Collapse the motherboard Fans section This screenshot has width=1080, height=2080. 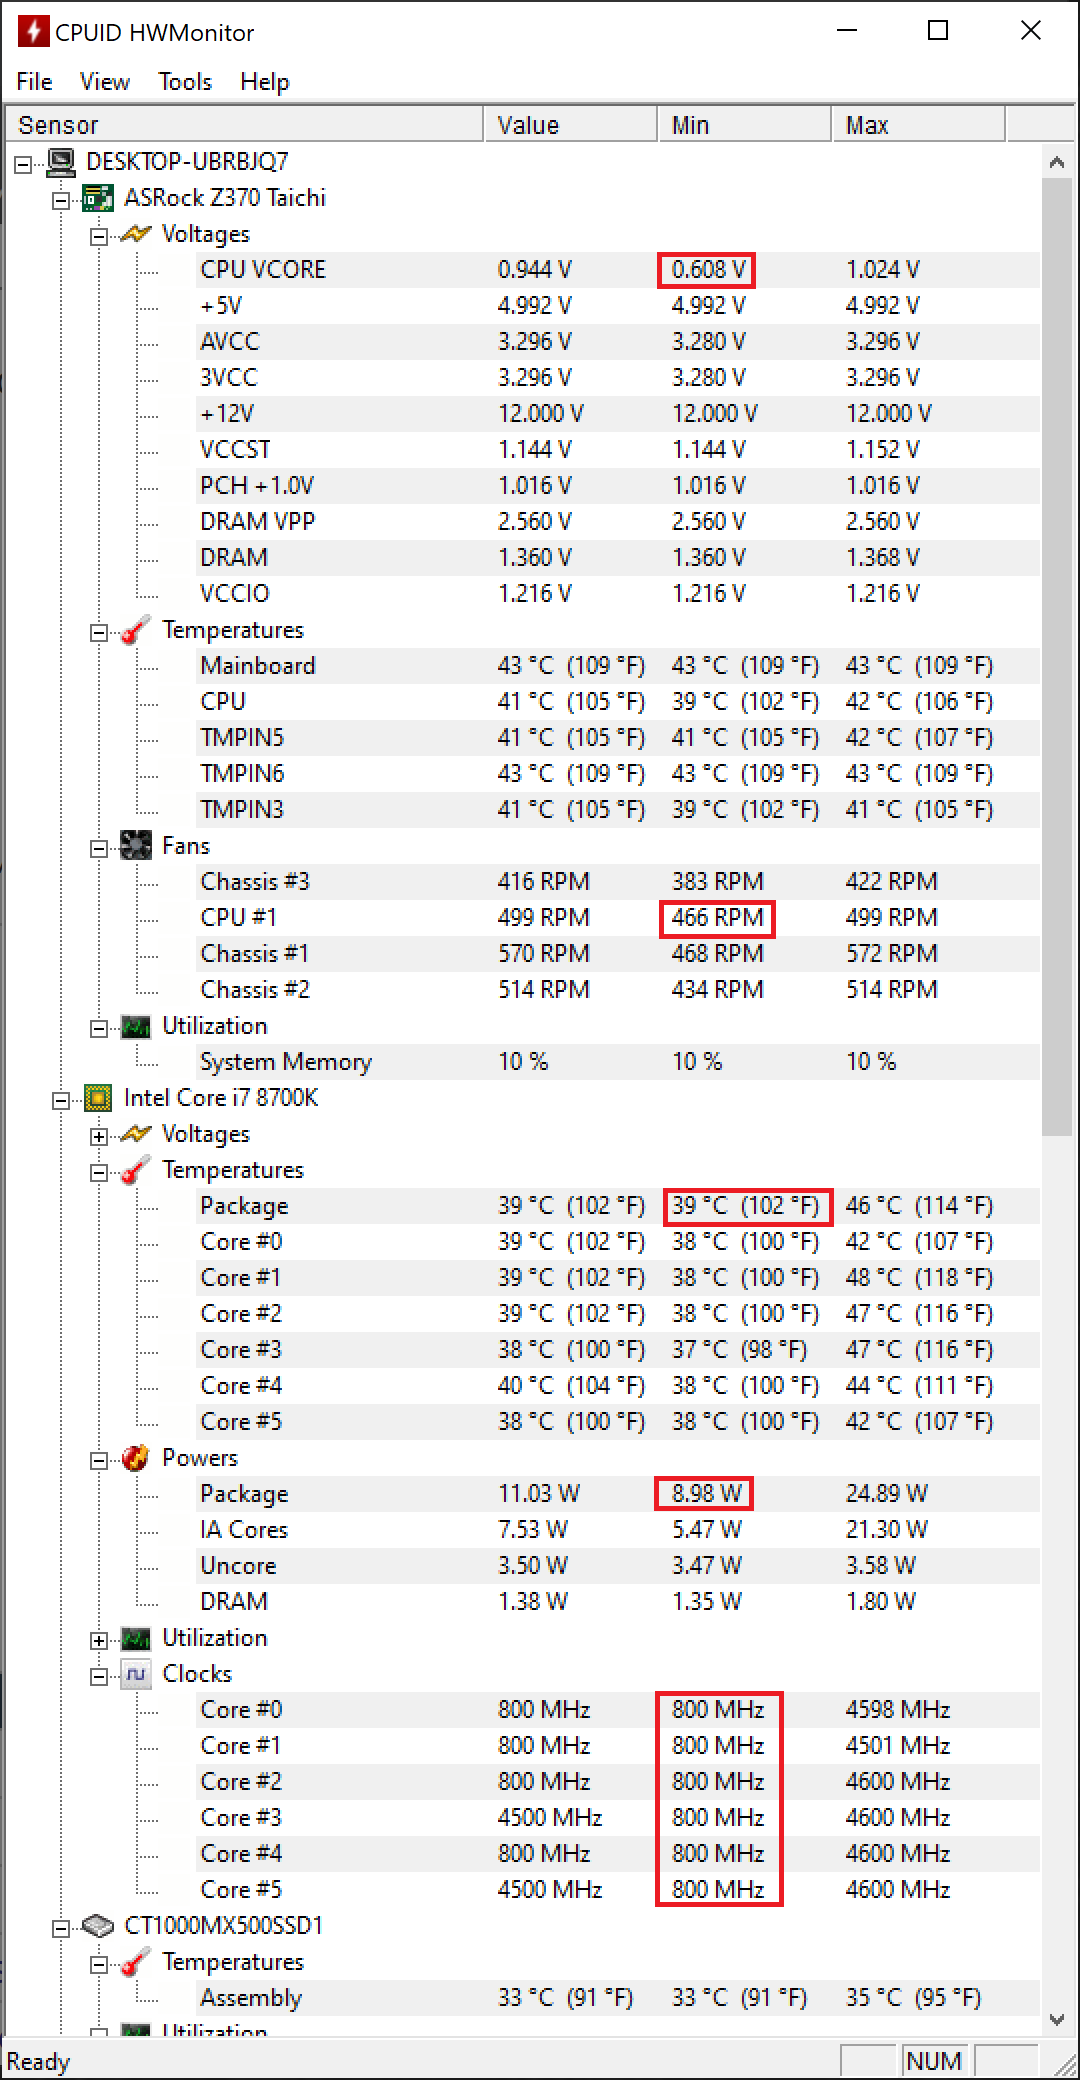pyautogui.click(x=99, y=848)
